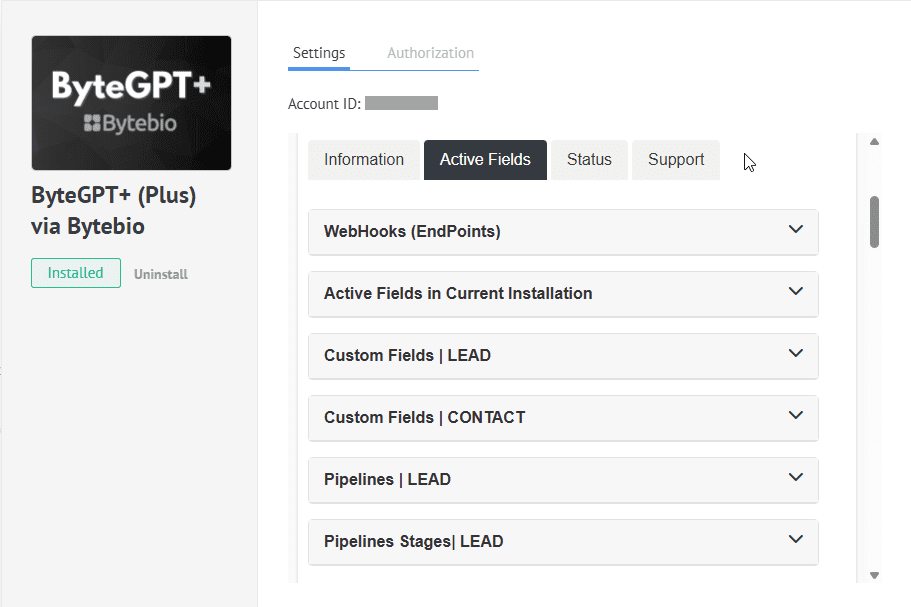Click the scrollbar down arrow

click(874, 575)
